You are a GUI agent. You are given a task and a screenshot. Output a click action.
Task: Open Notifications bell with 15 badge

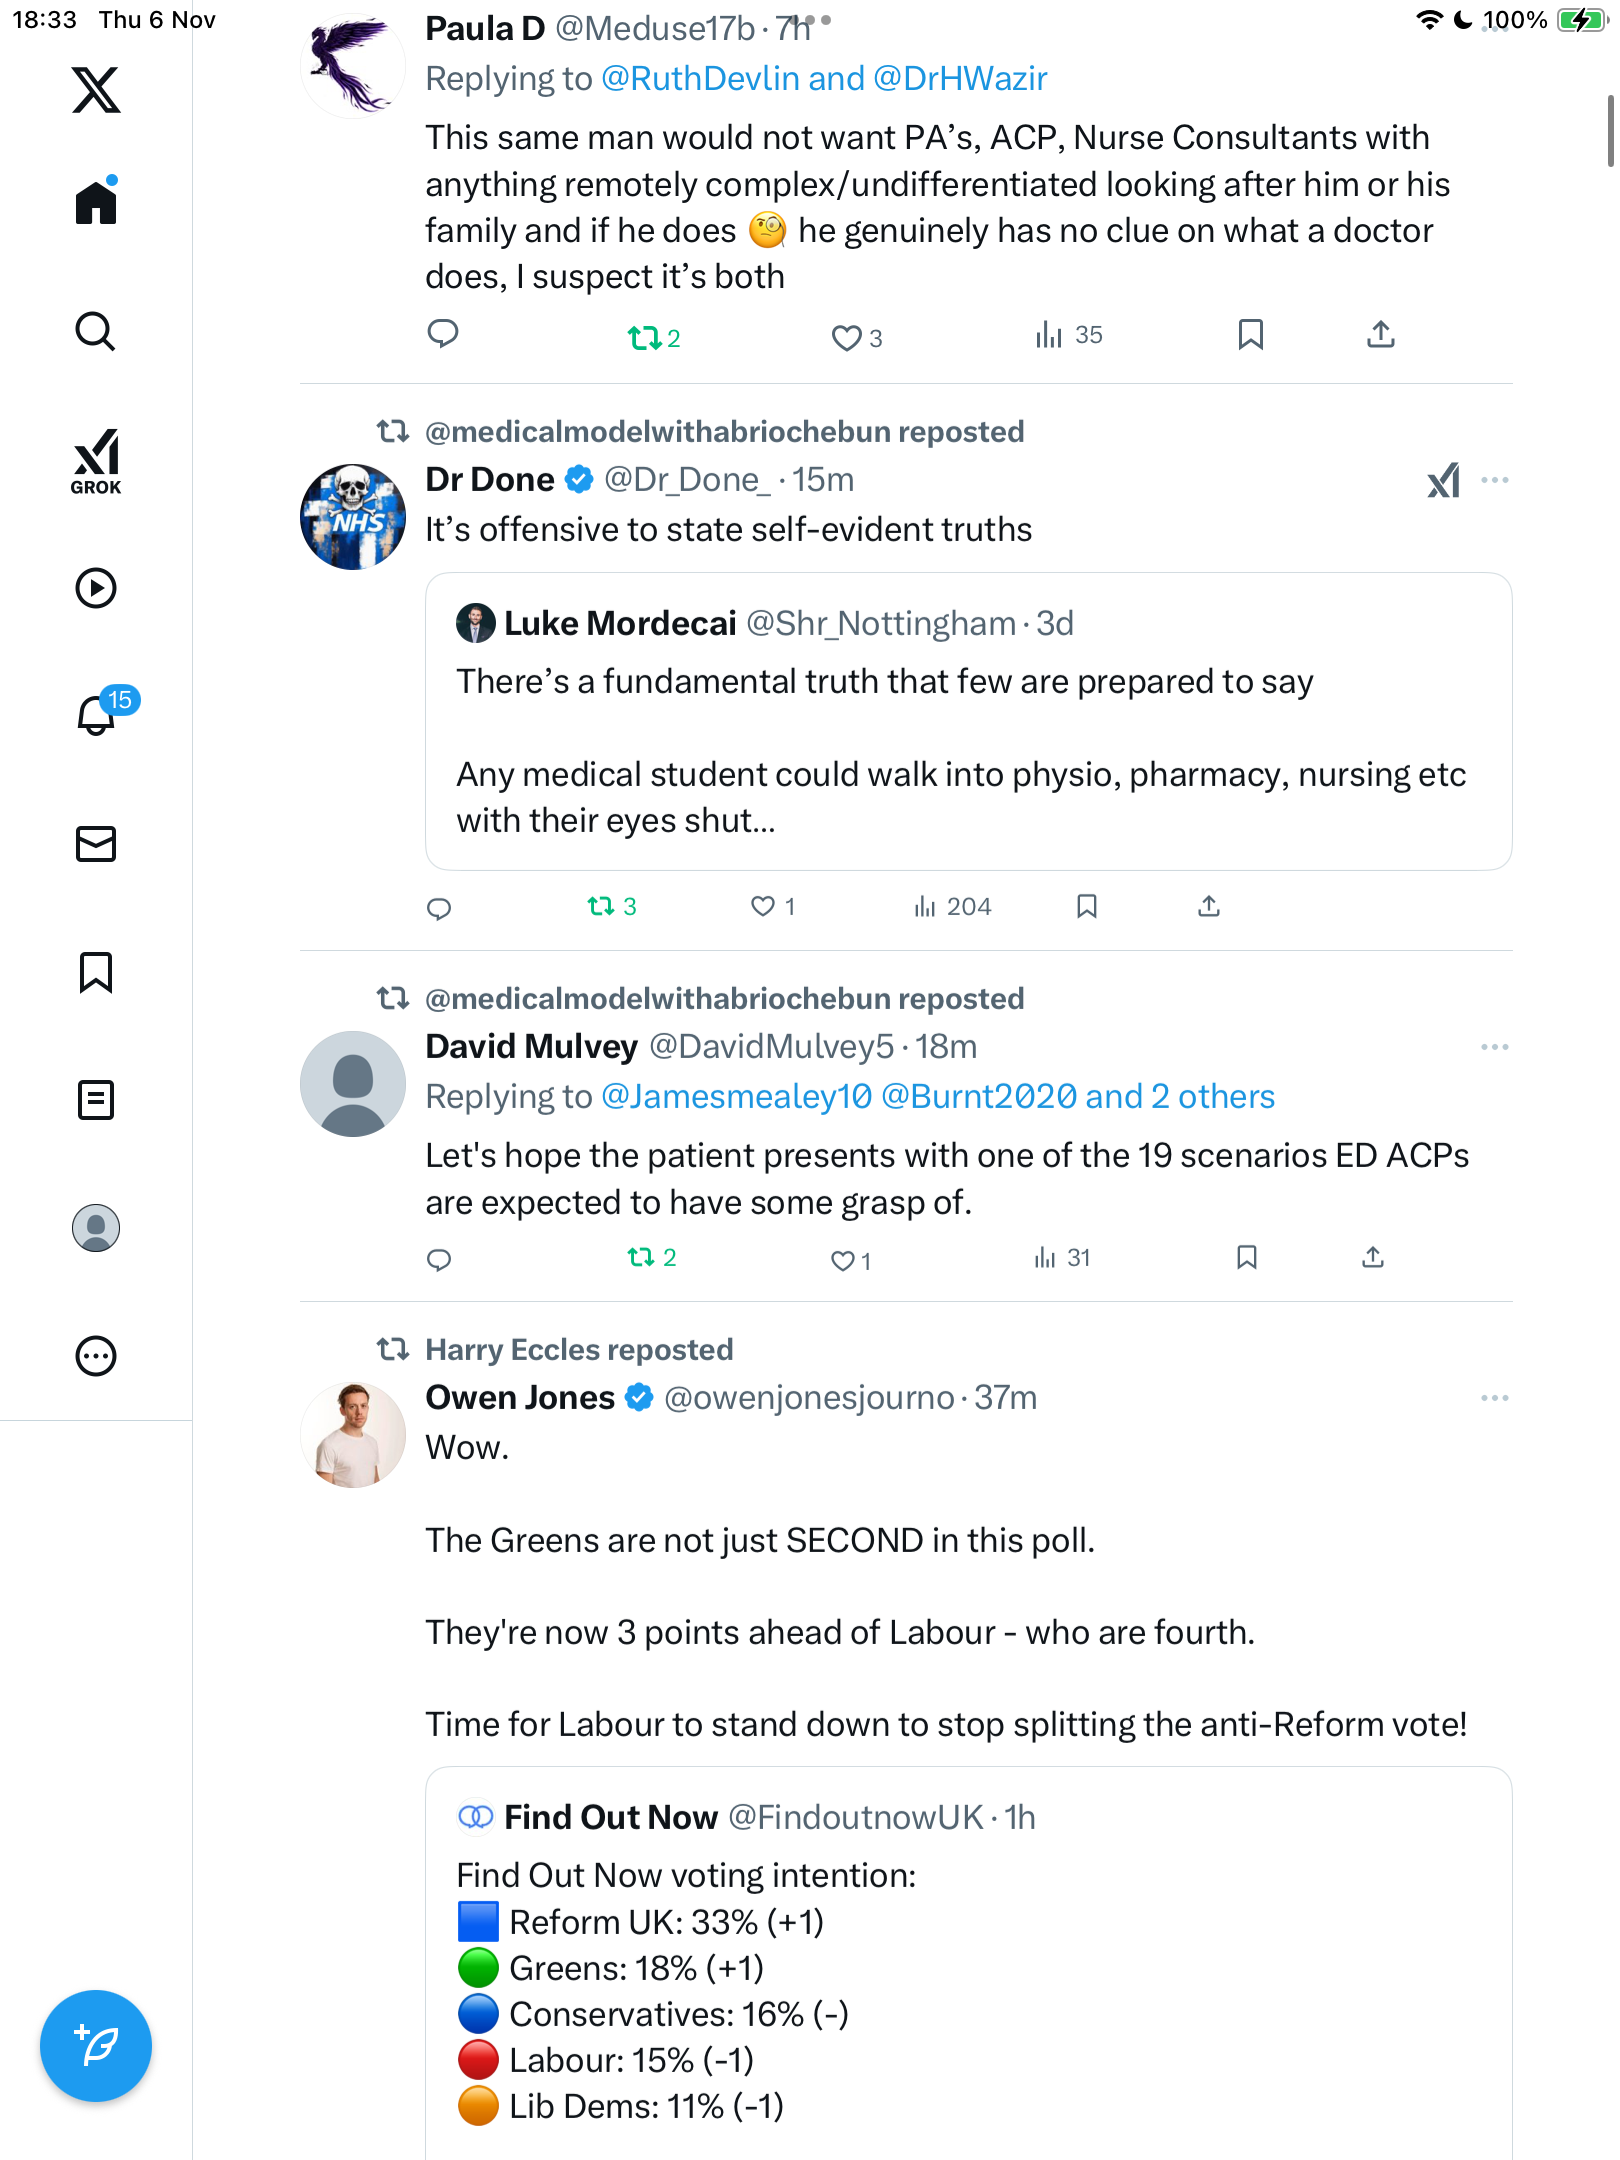point(97,715)
